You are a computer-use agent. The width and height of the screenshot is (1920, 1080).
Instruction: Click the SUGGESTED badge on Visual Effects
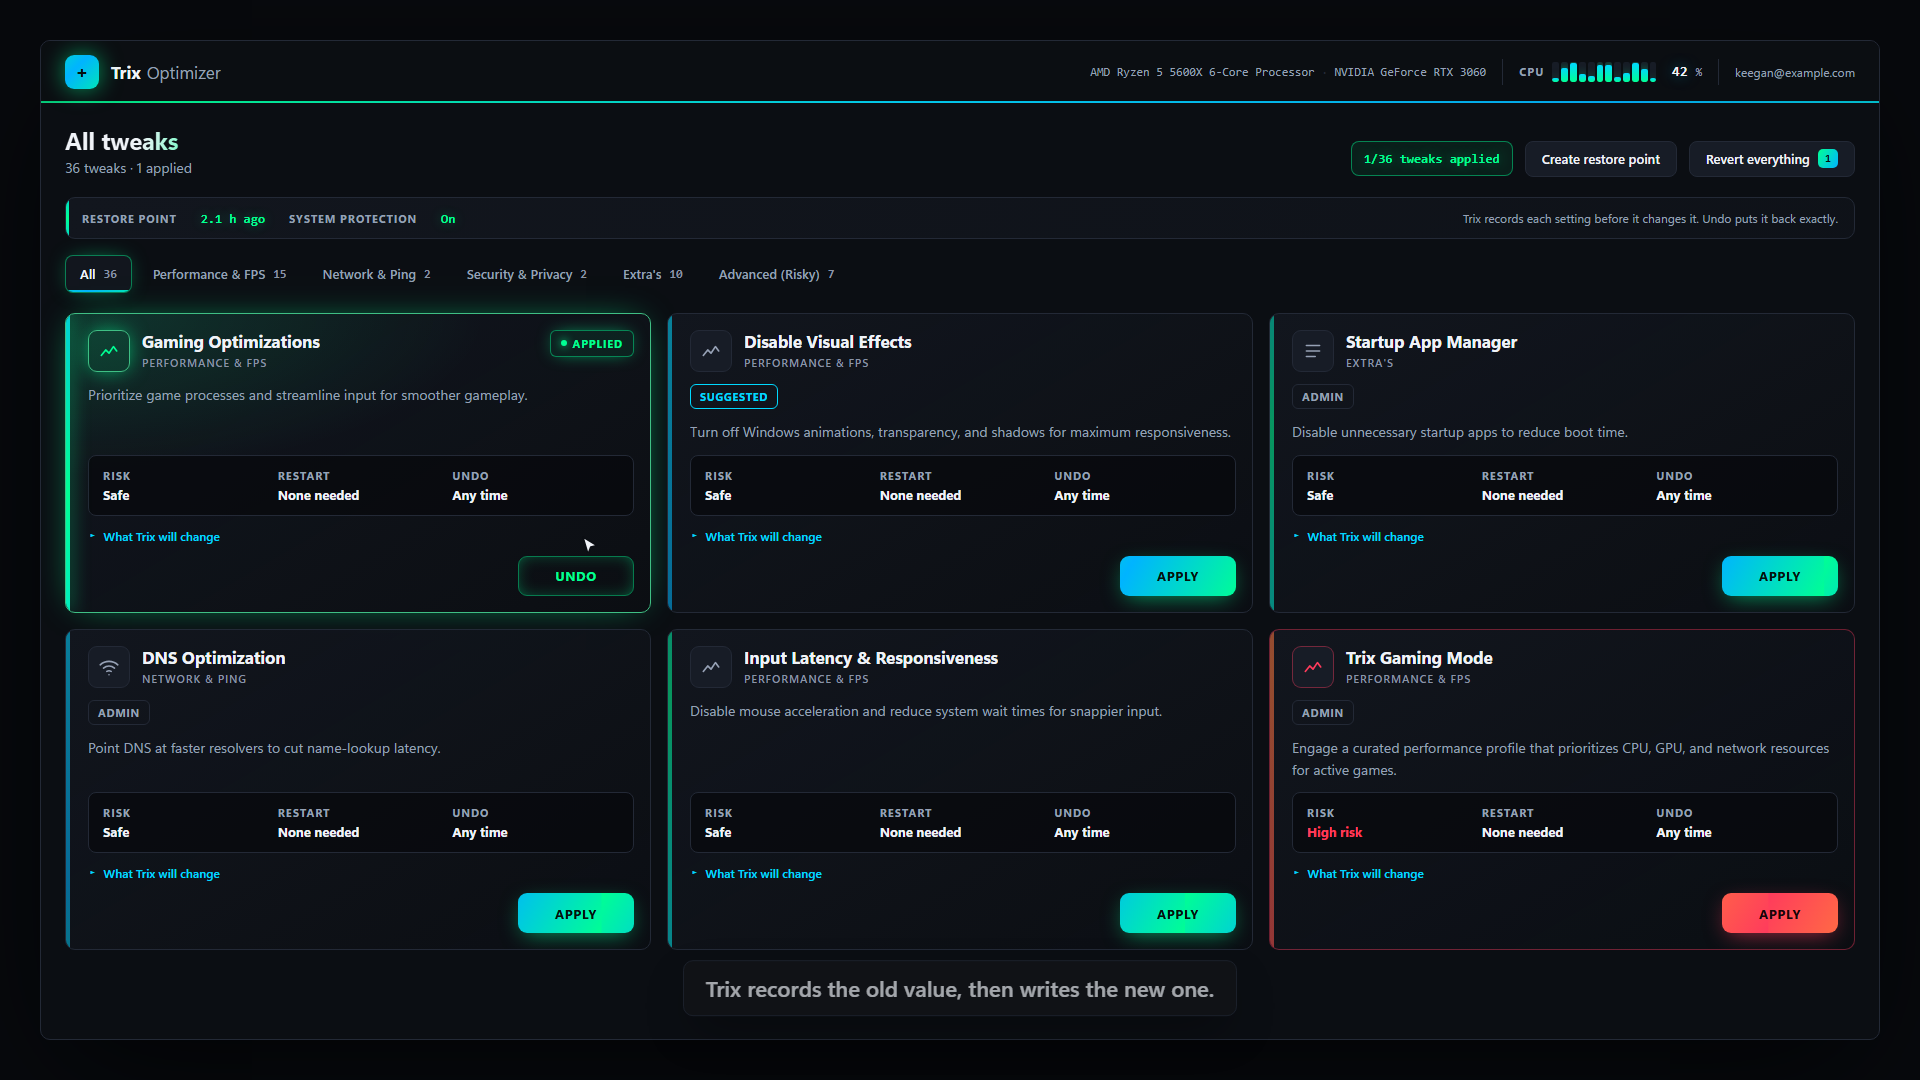point(733,397)
